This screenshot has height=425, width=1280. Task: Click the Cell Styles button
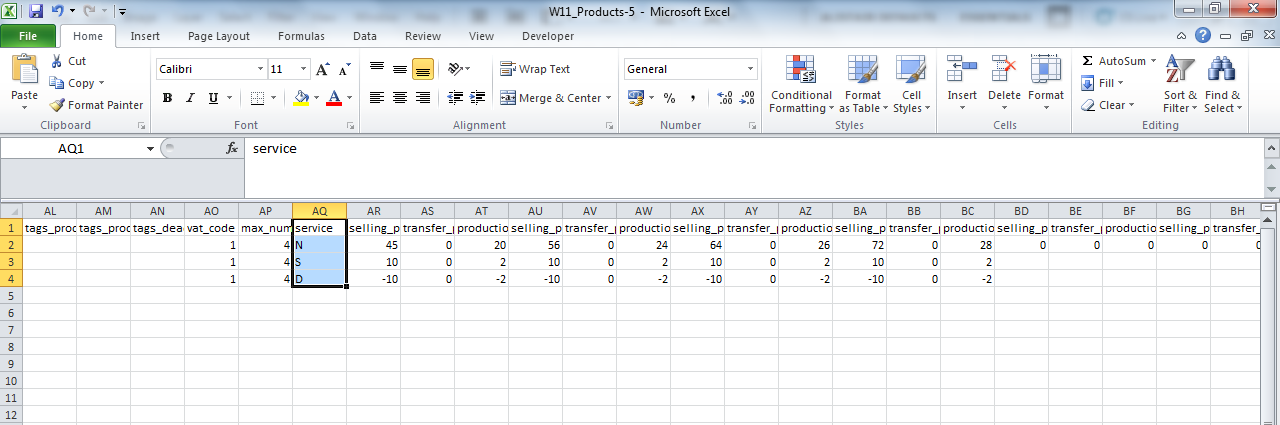click(x=910, y=85)
